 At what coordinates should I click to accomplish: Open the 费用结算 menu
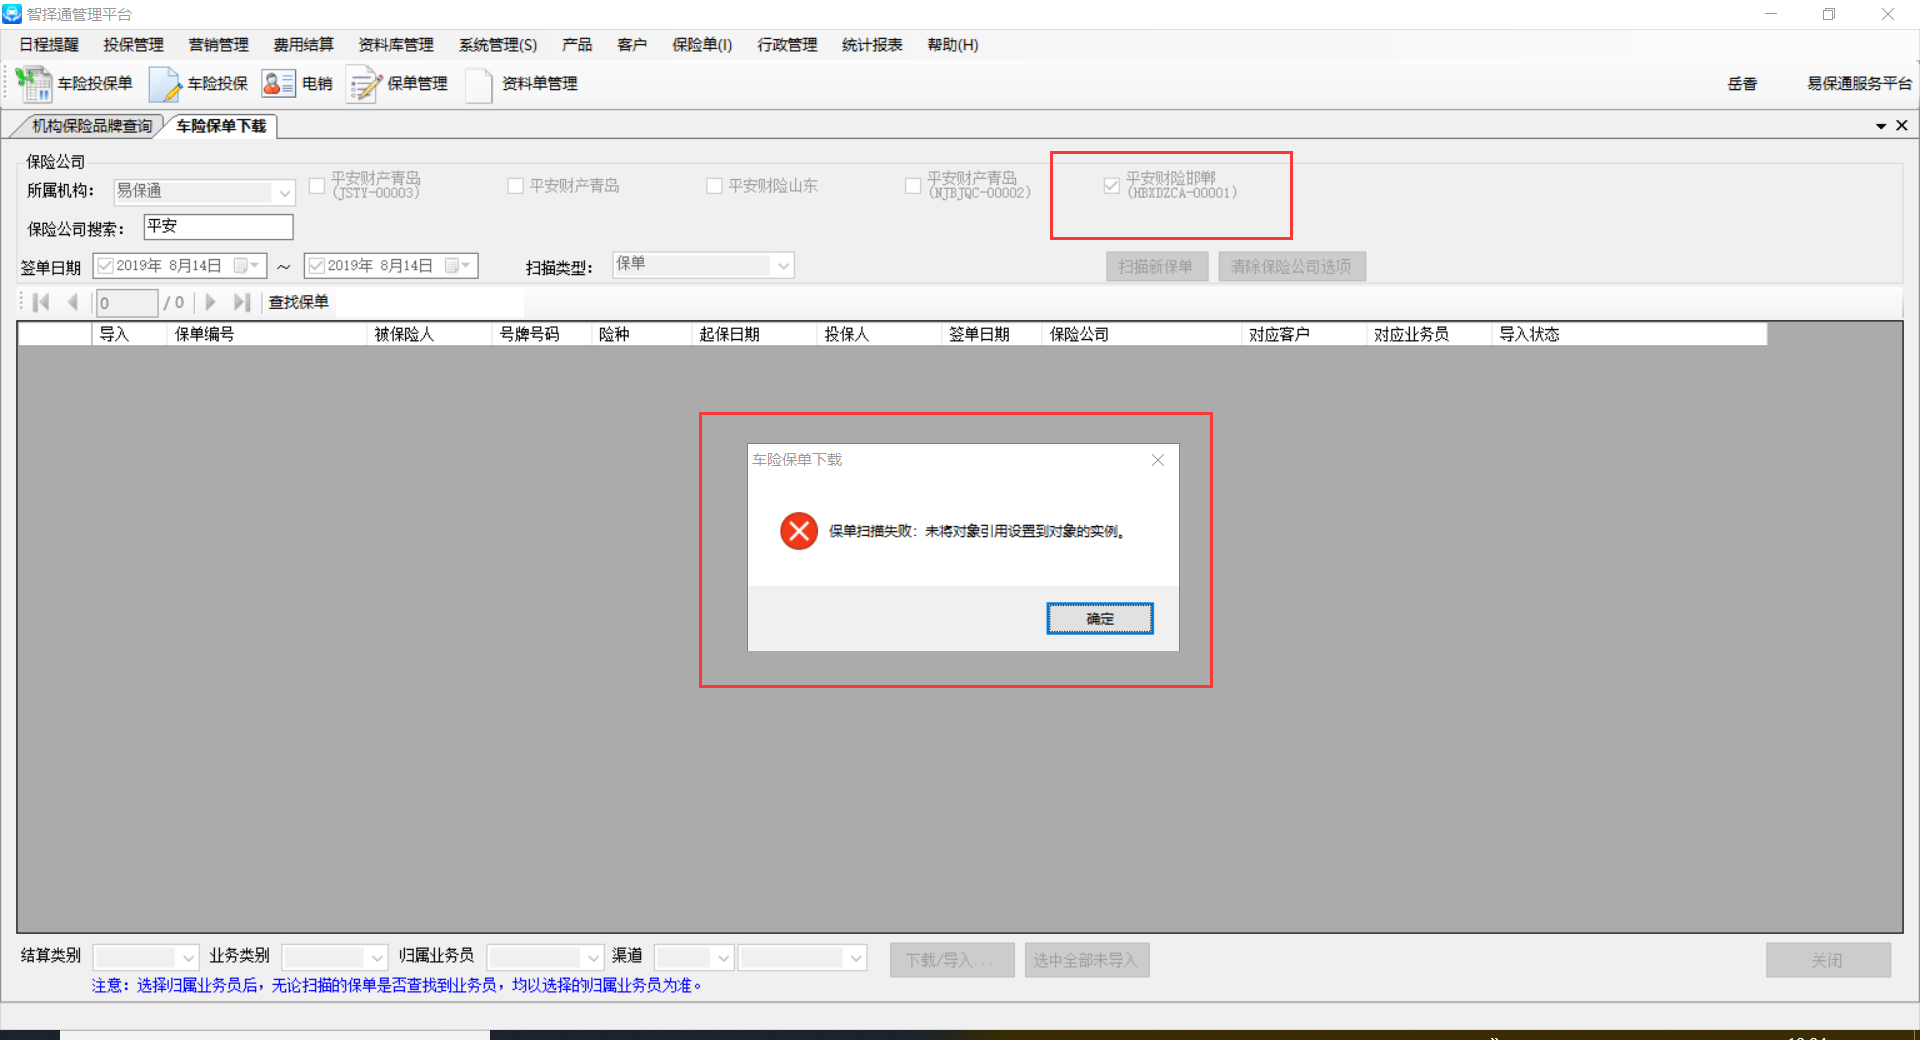point(303,45)
